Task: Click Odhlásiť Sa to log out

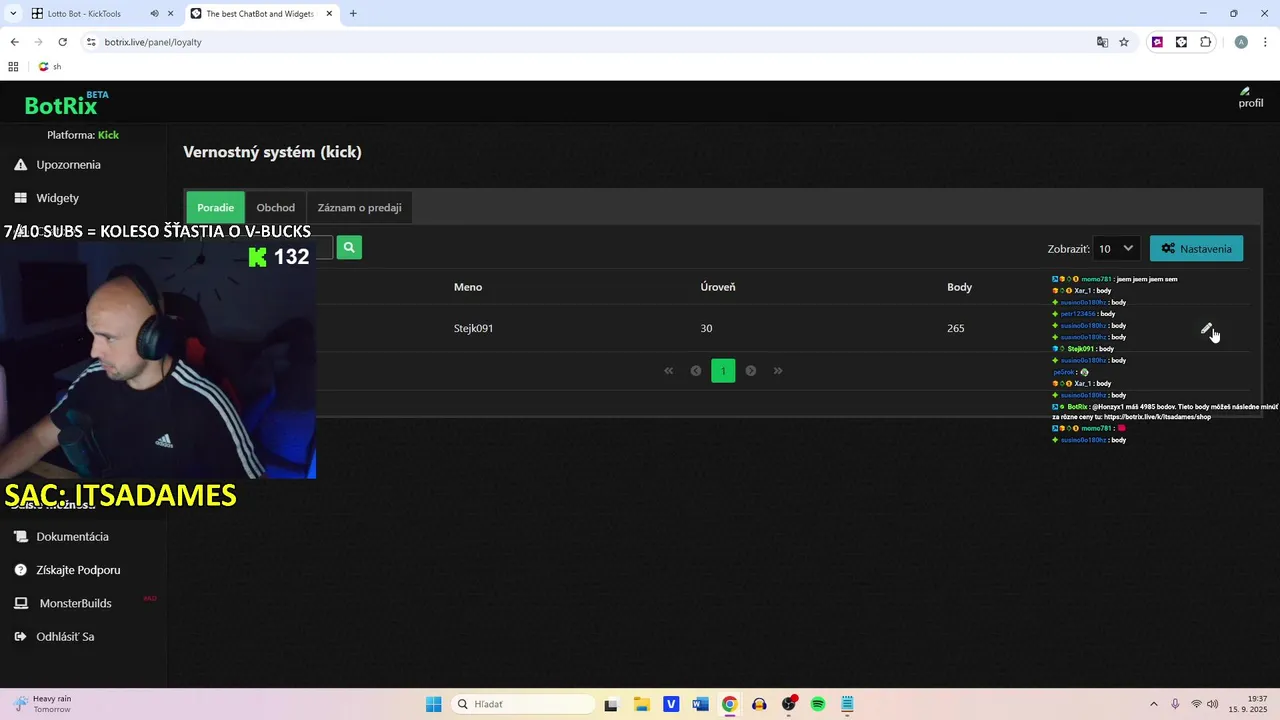Action: (65, 636)
